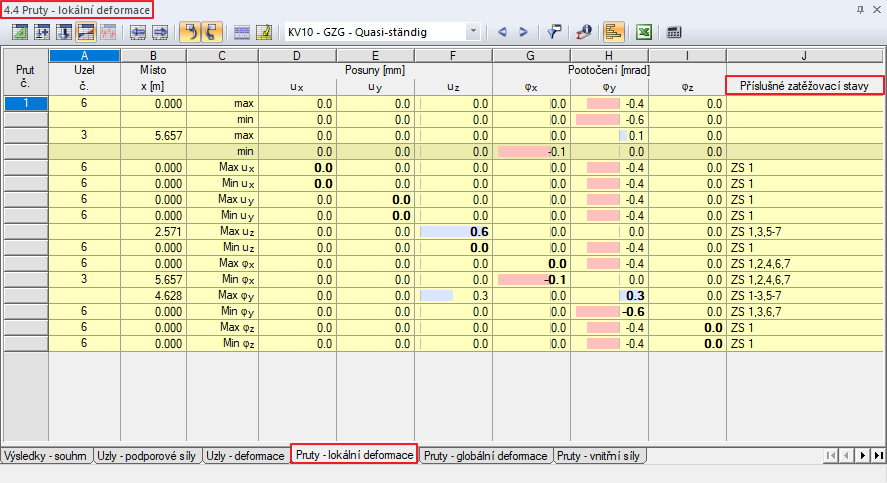The height and width of the screenshot is (483, 887).
Task: Export table to Excel
Action: click(x=644, y=32)
